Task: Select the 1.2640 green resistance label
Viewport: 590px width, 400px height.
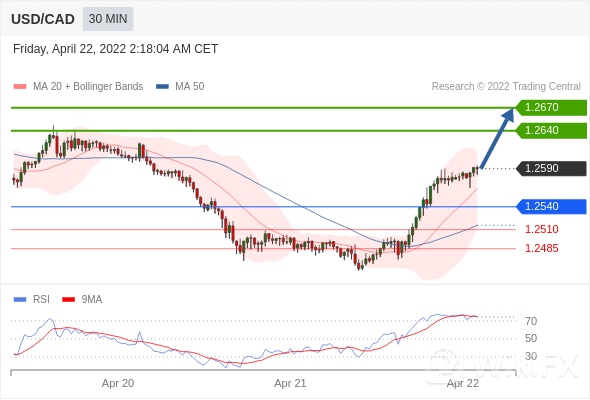Action: (551, 131)
